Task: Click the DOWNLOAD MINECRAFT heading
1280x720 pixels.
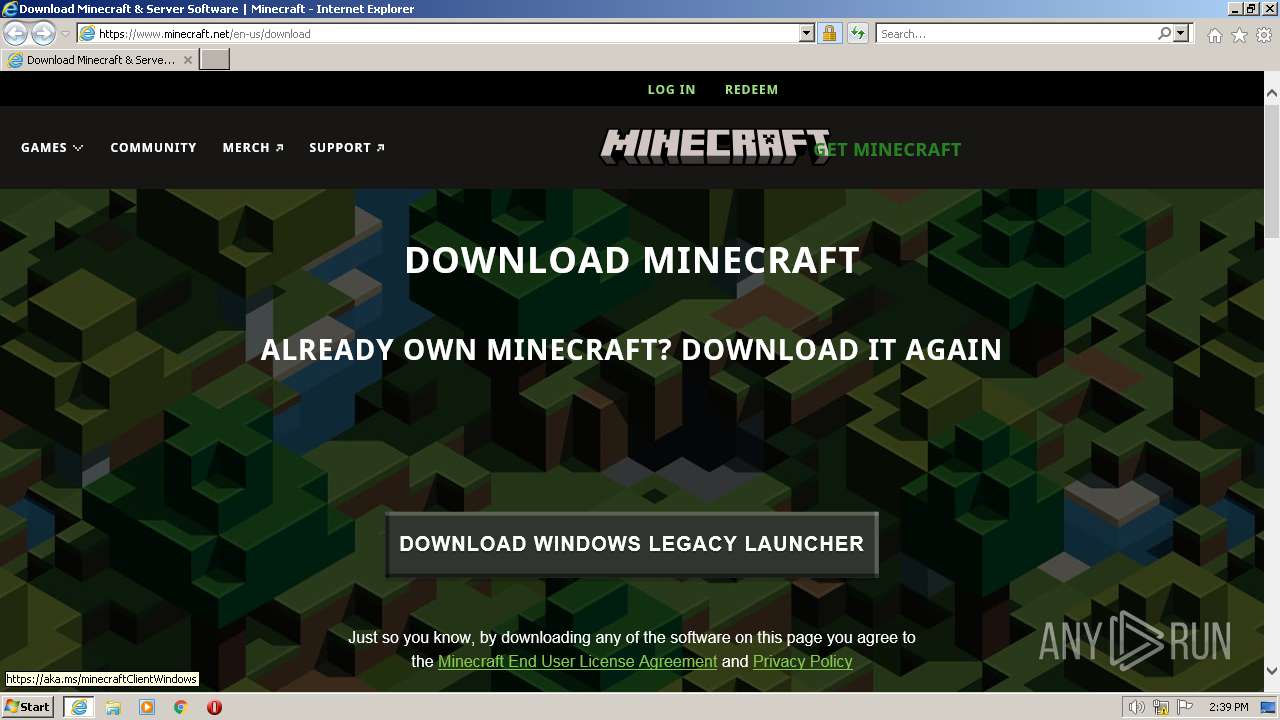Action: (632, 261)
